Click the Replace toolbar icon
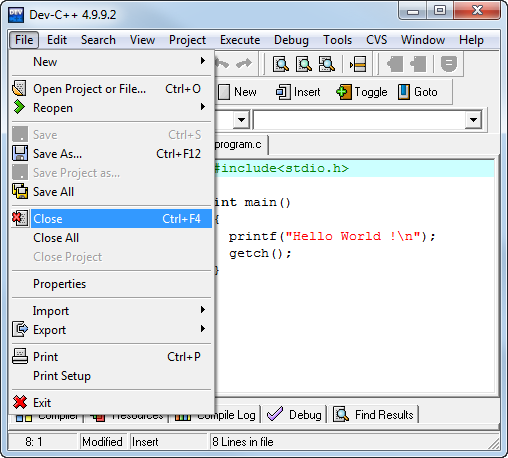508x458 pixels. (x=304, y=64)
